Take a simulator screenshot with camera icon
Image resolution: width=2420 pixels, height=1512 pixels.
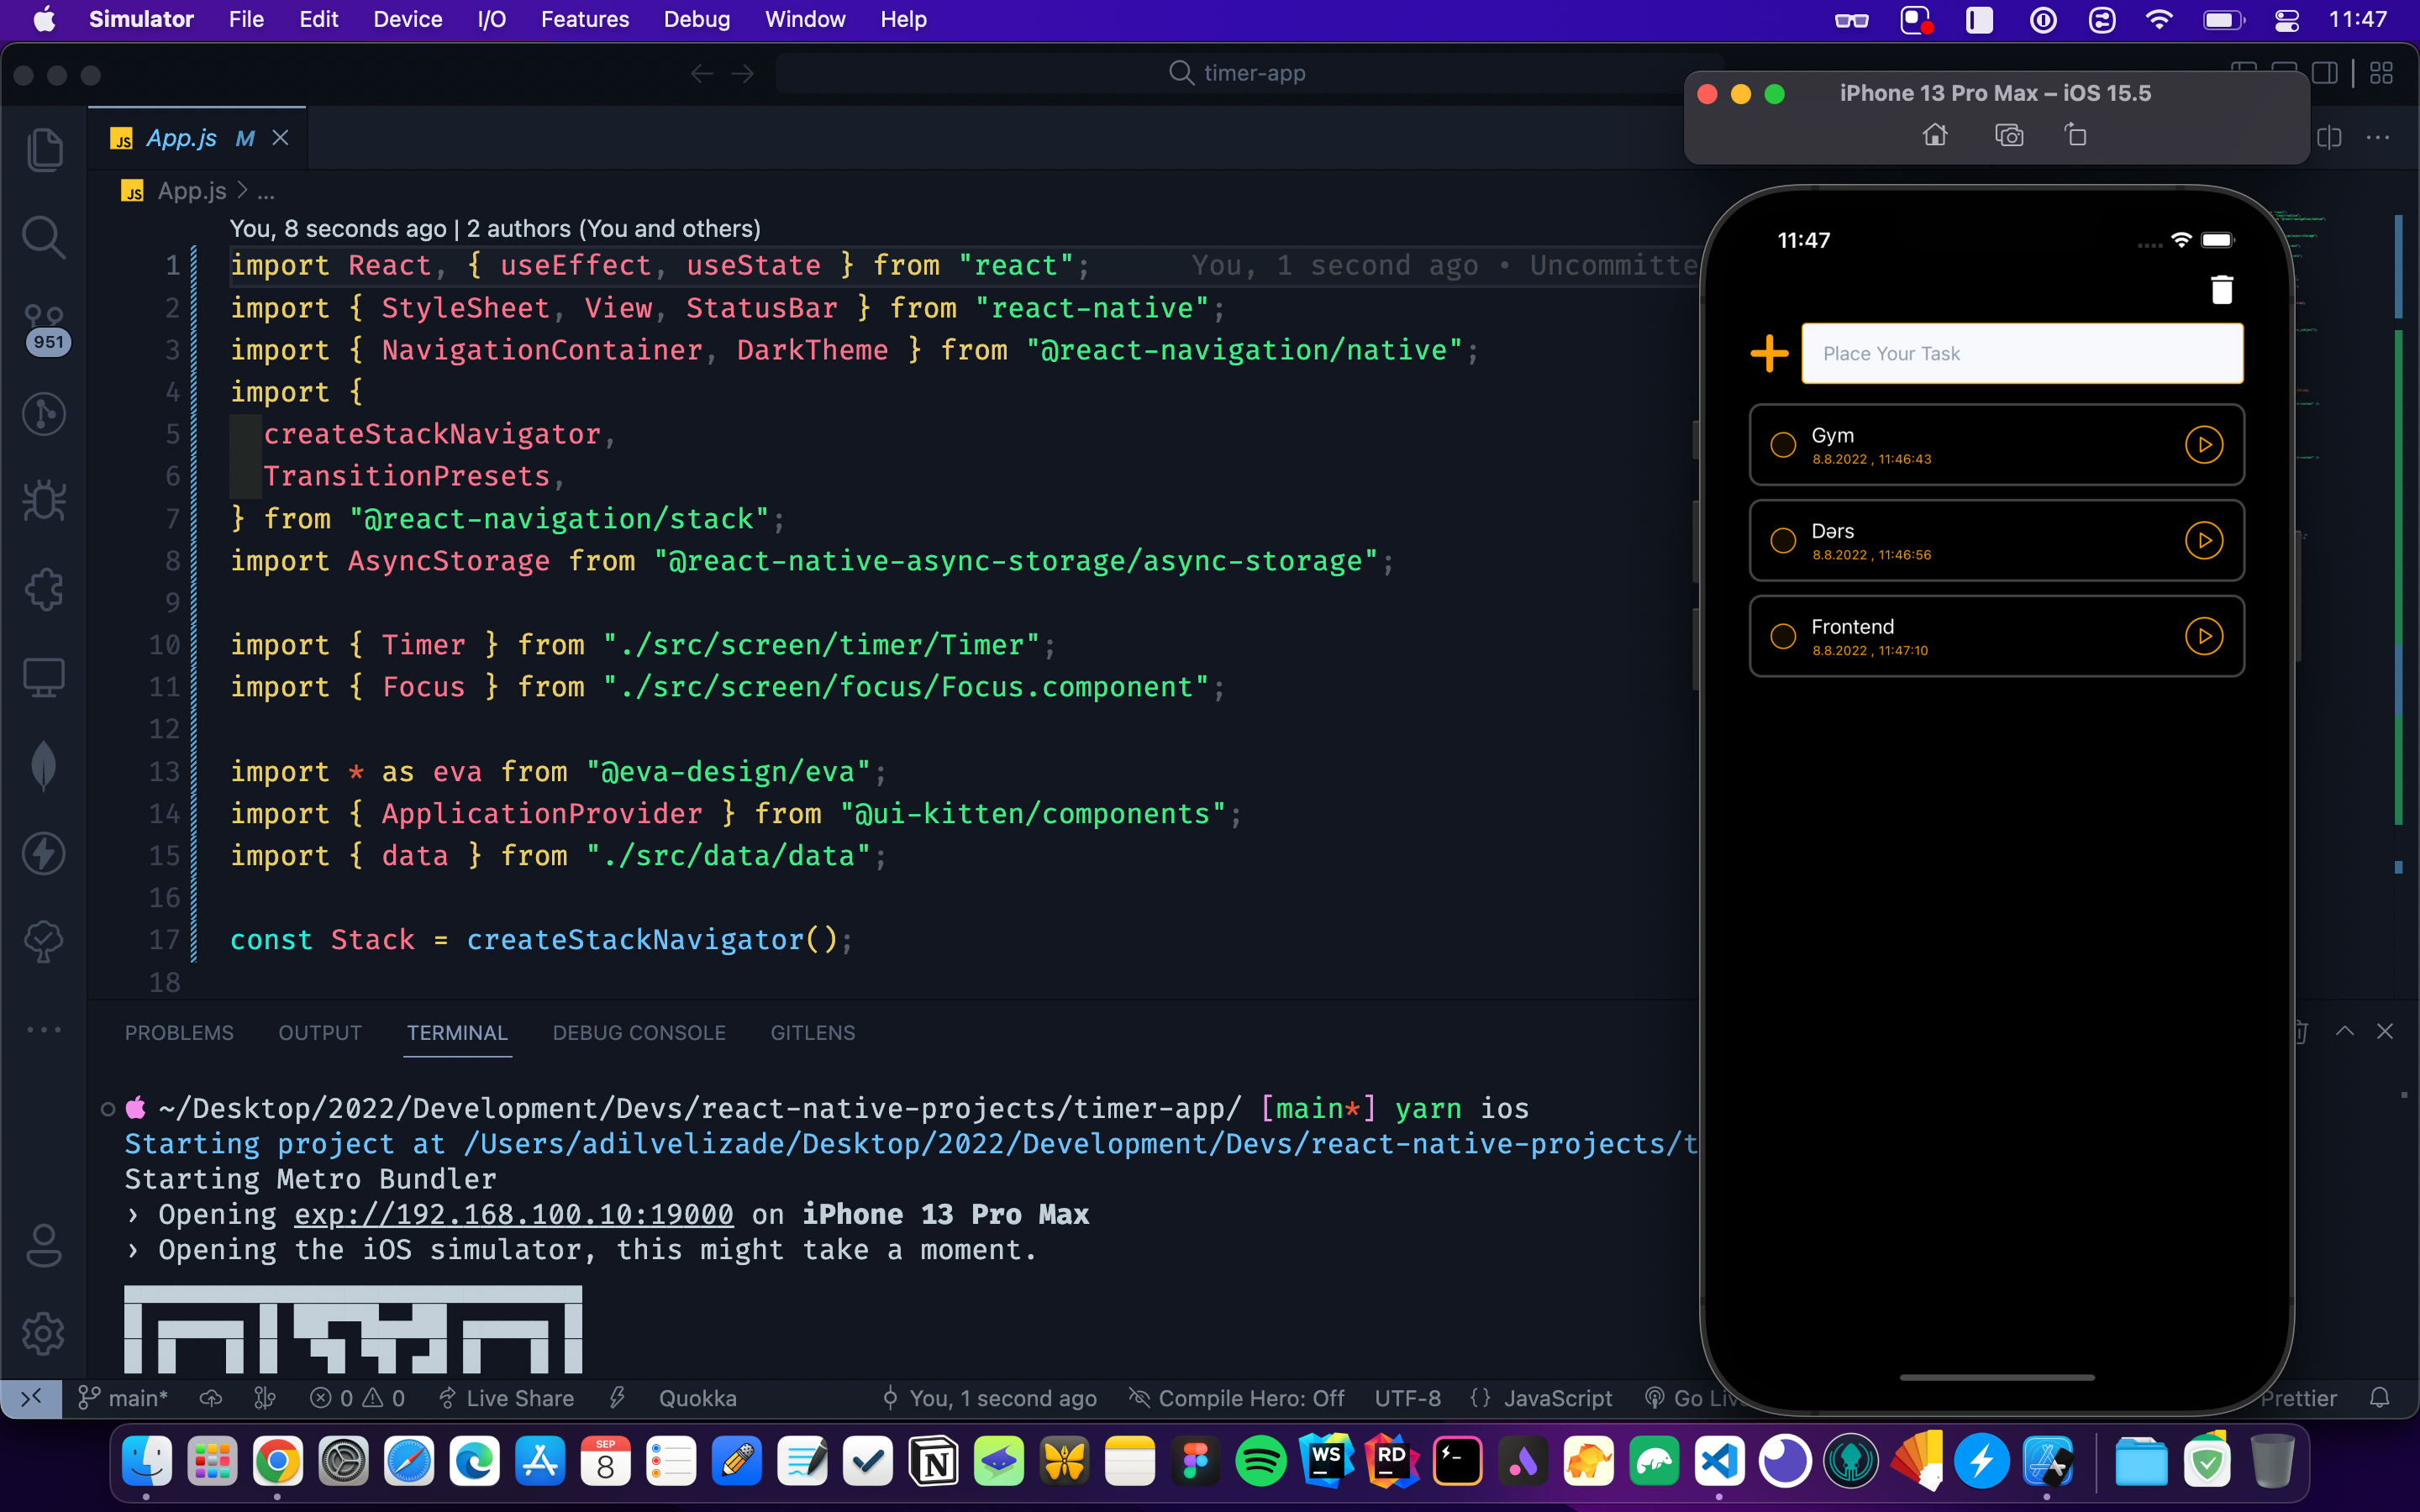[2009, 135]
